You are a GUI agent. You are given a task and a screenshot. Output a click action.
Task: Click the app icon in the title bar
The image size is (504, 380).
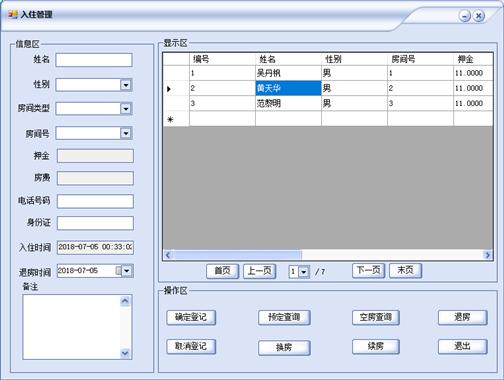[13, 14]
